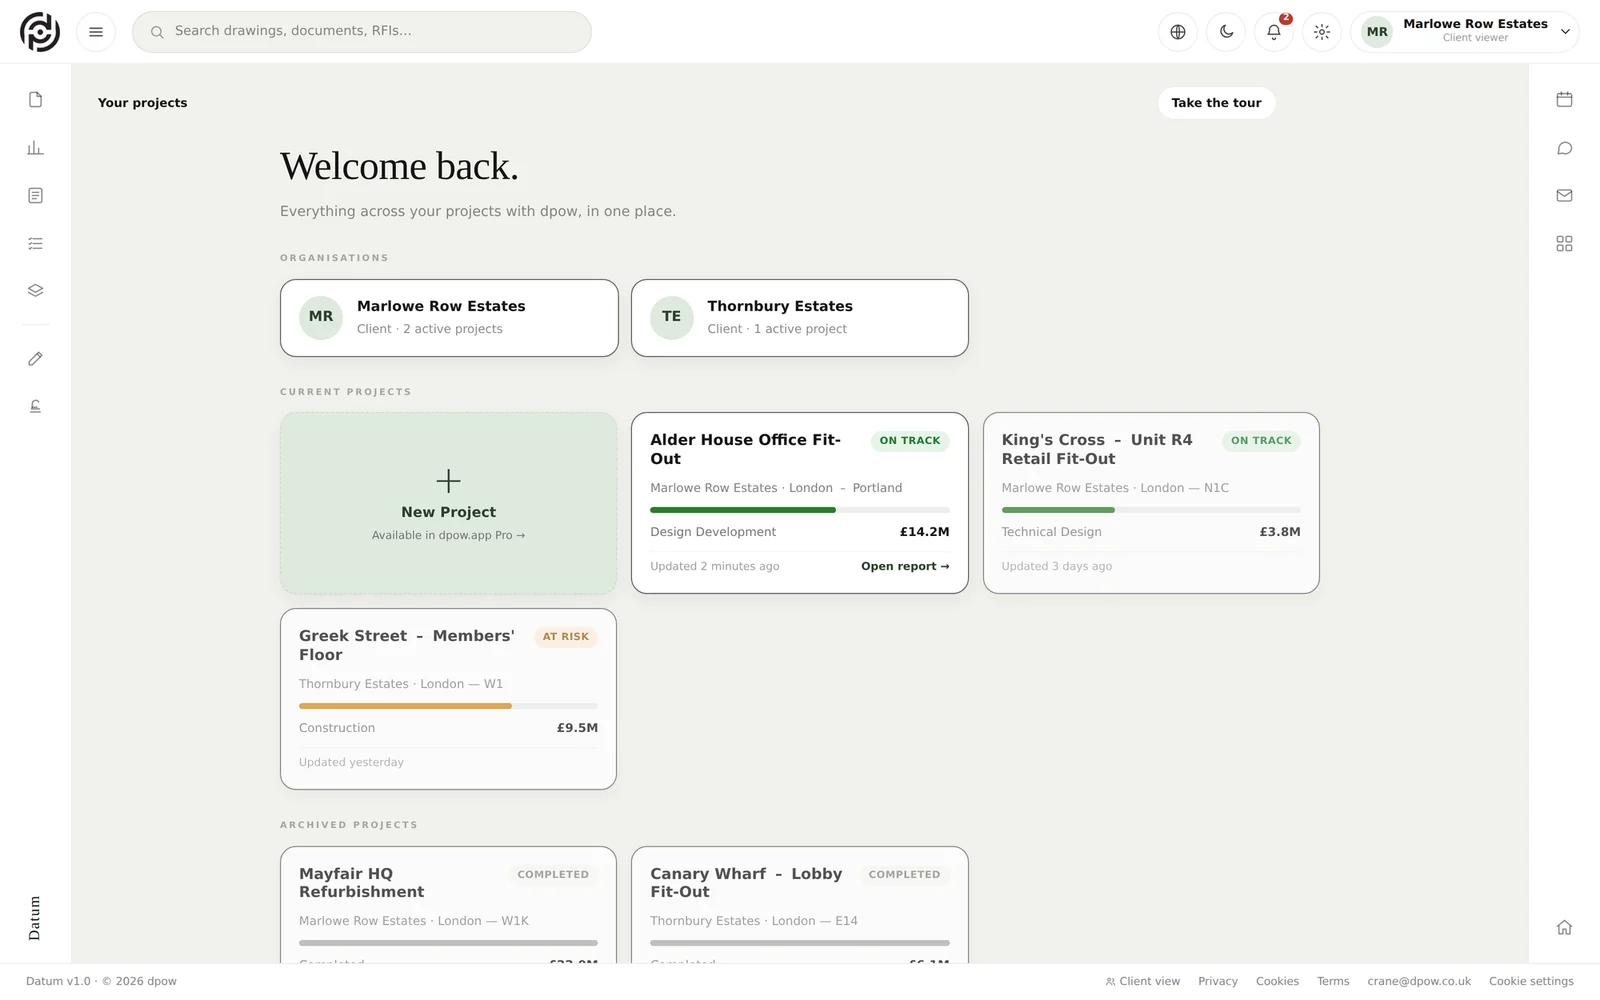Open the reports sheet sidebar icon
This screenshot has height=1000, width=1600.
coord(36,196)
